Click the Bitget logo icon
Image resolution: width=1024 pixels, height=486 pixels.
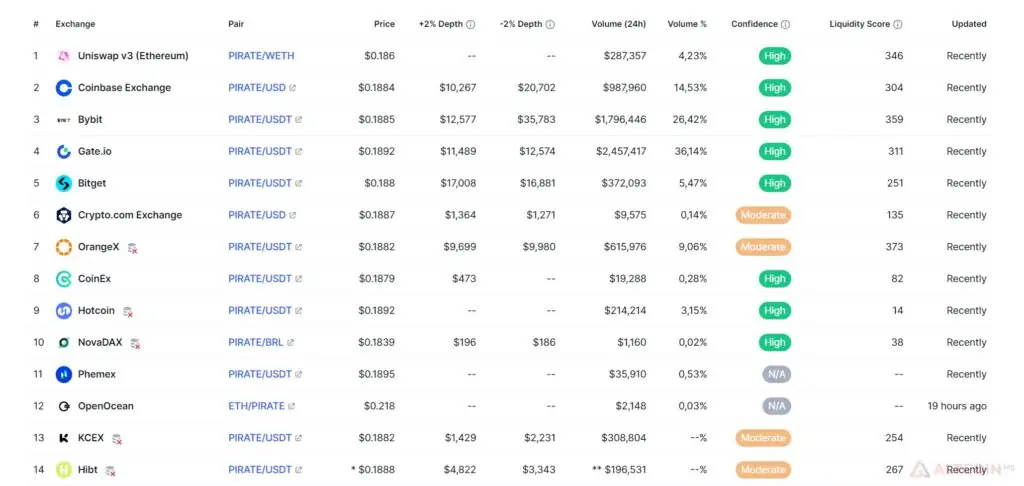63,184
